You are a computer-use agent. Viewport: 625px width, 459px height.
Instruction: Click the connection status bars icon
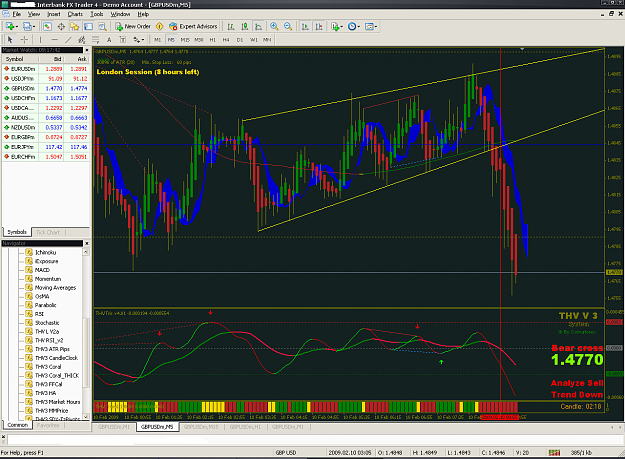(x=554, y=453)
